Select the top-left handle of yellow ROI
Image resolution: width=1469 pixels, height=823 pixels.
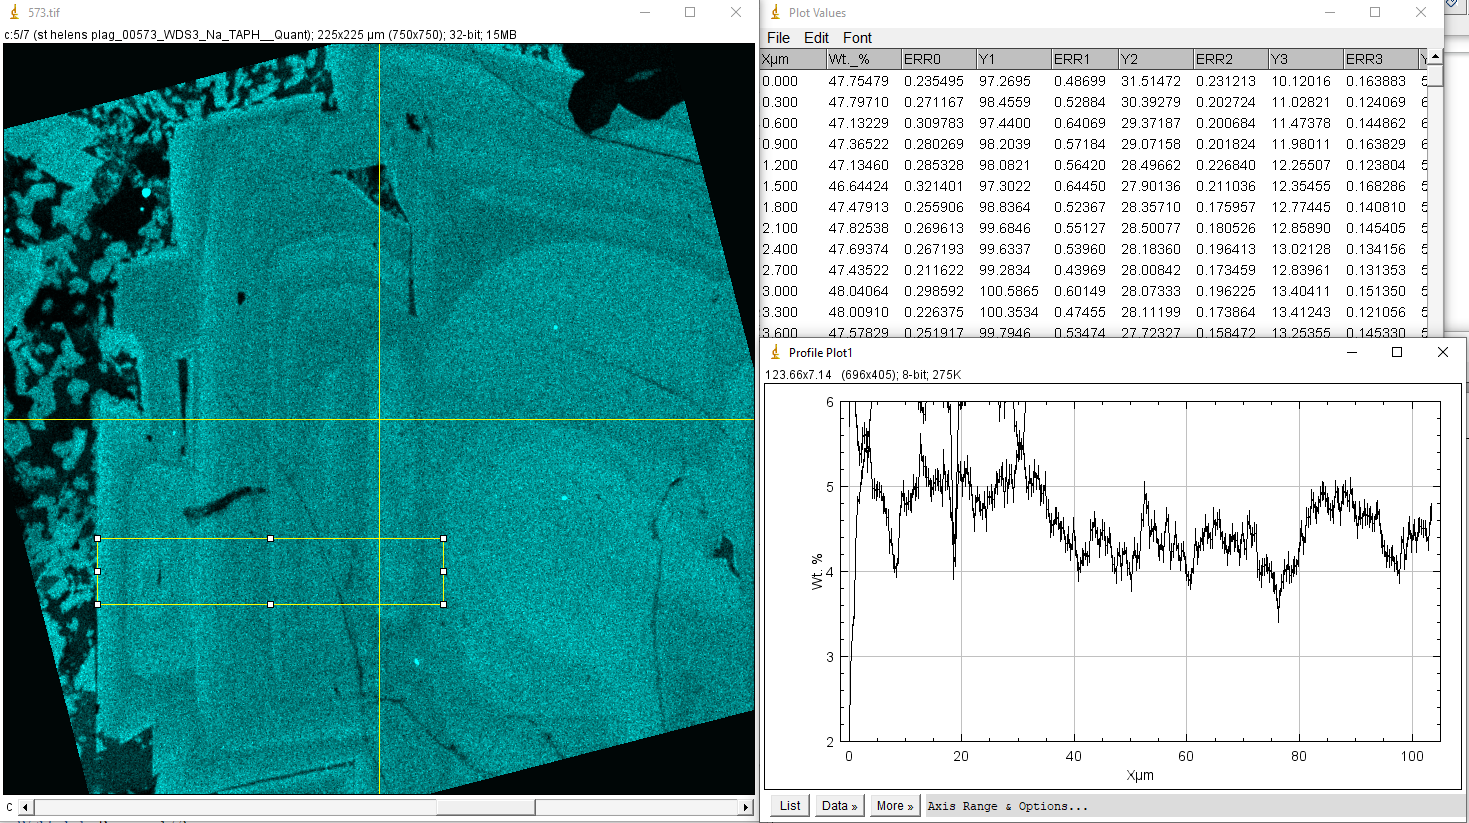98,539
